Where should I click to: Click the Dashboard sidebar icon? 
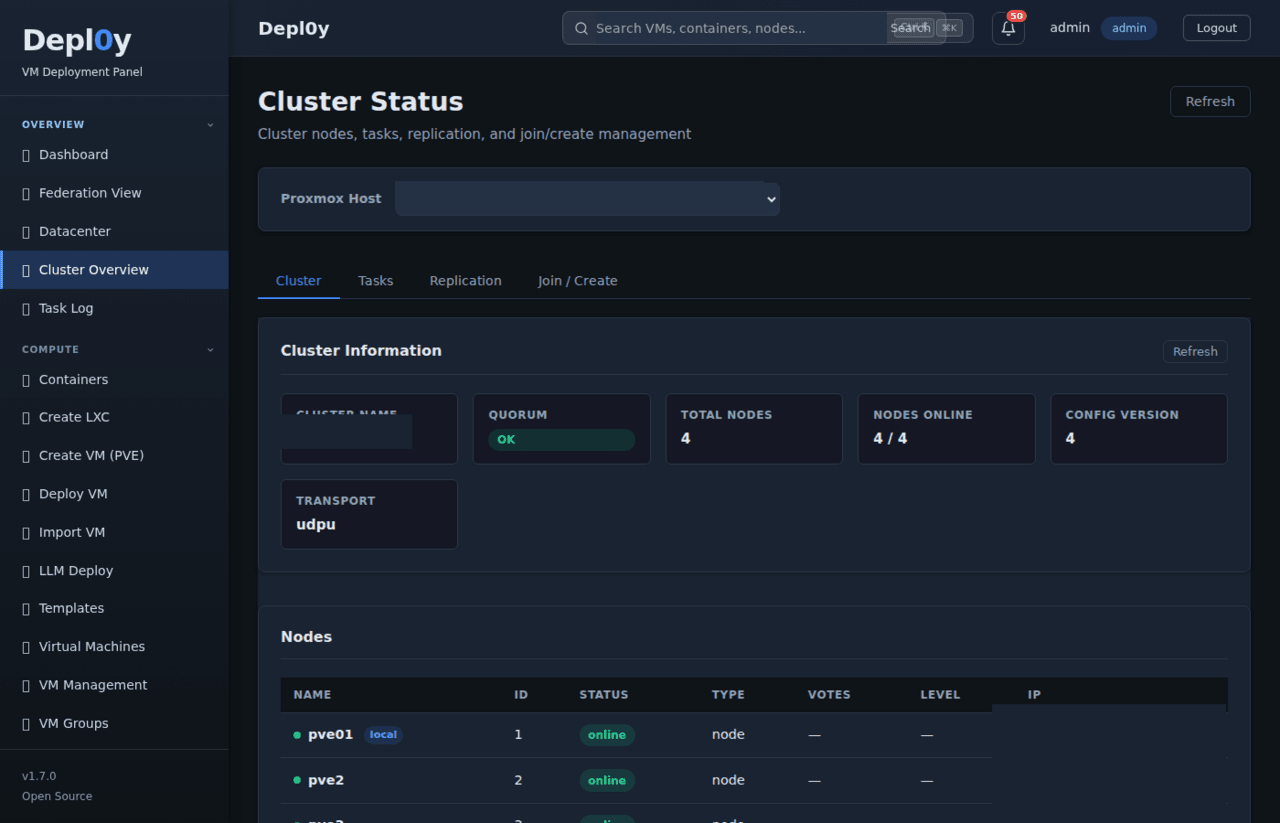26,155
